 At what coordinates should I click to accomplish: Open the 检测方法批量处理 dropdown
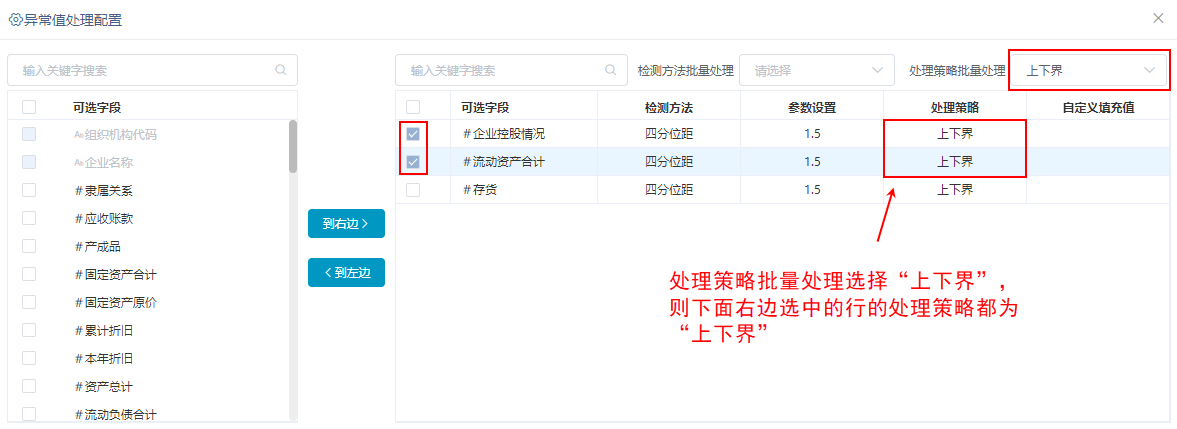[x=817, y=70]
